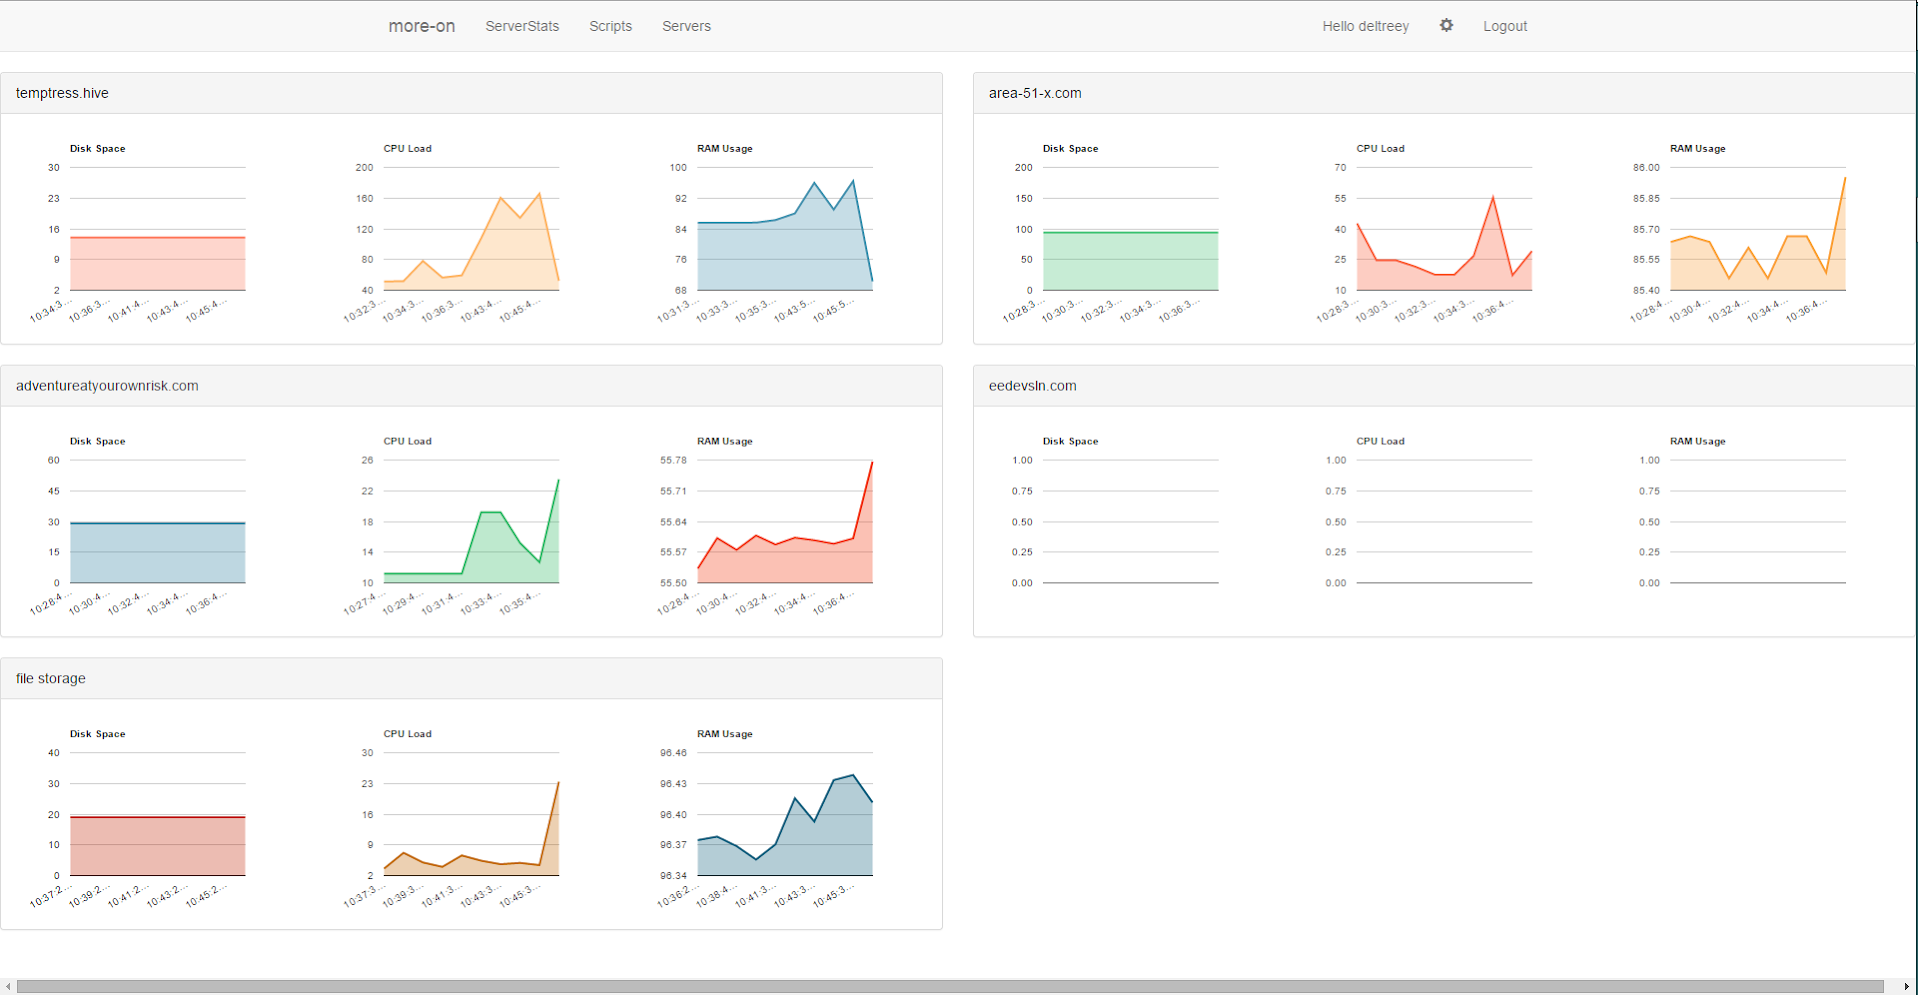Click adventureatyourownrisk.com CPU Load green chart
1918x995 pixels.
471,522
